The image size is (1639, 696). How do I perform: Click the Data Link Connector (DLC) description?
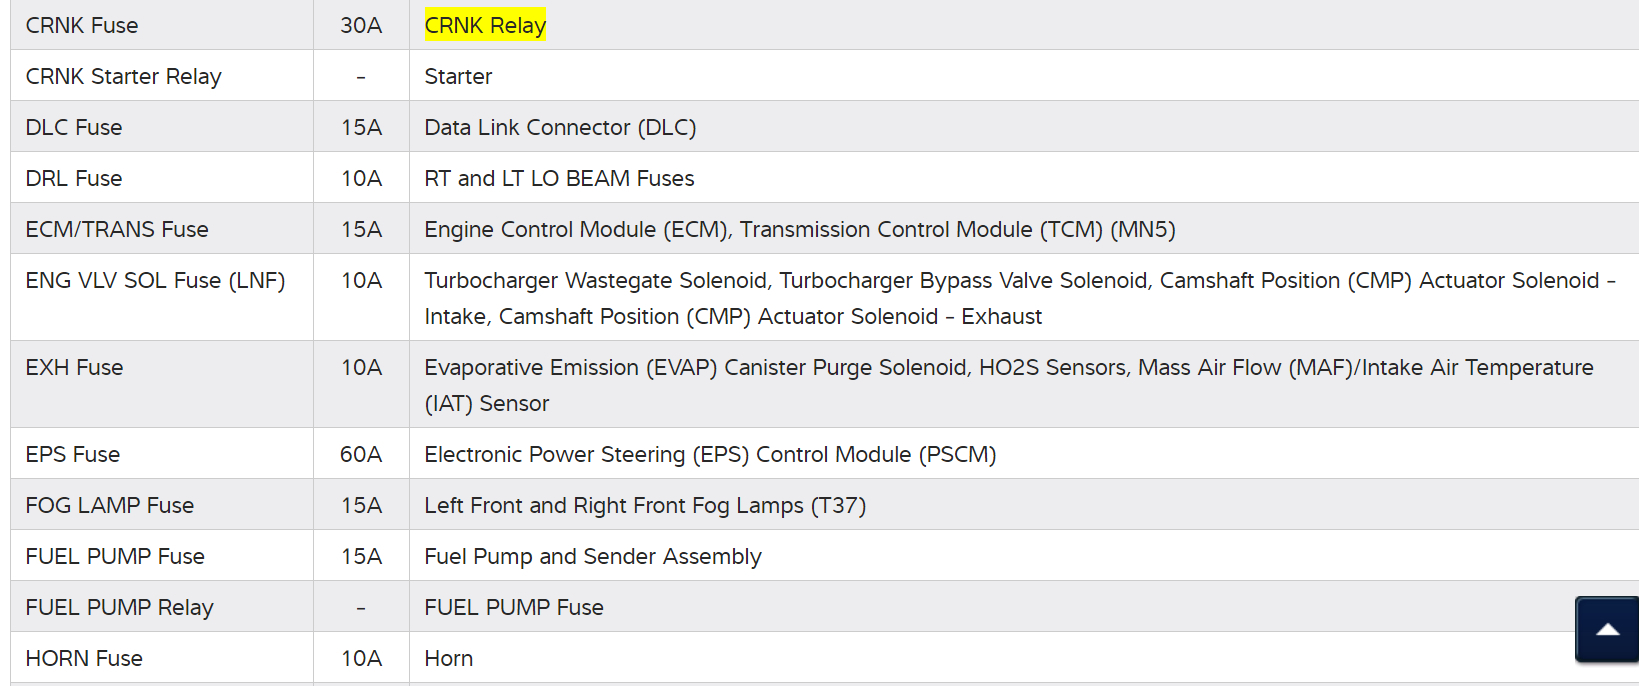tap(560, 128)
